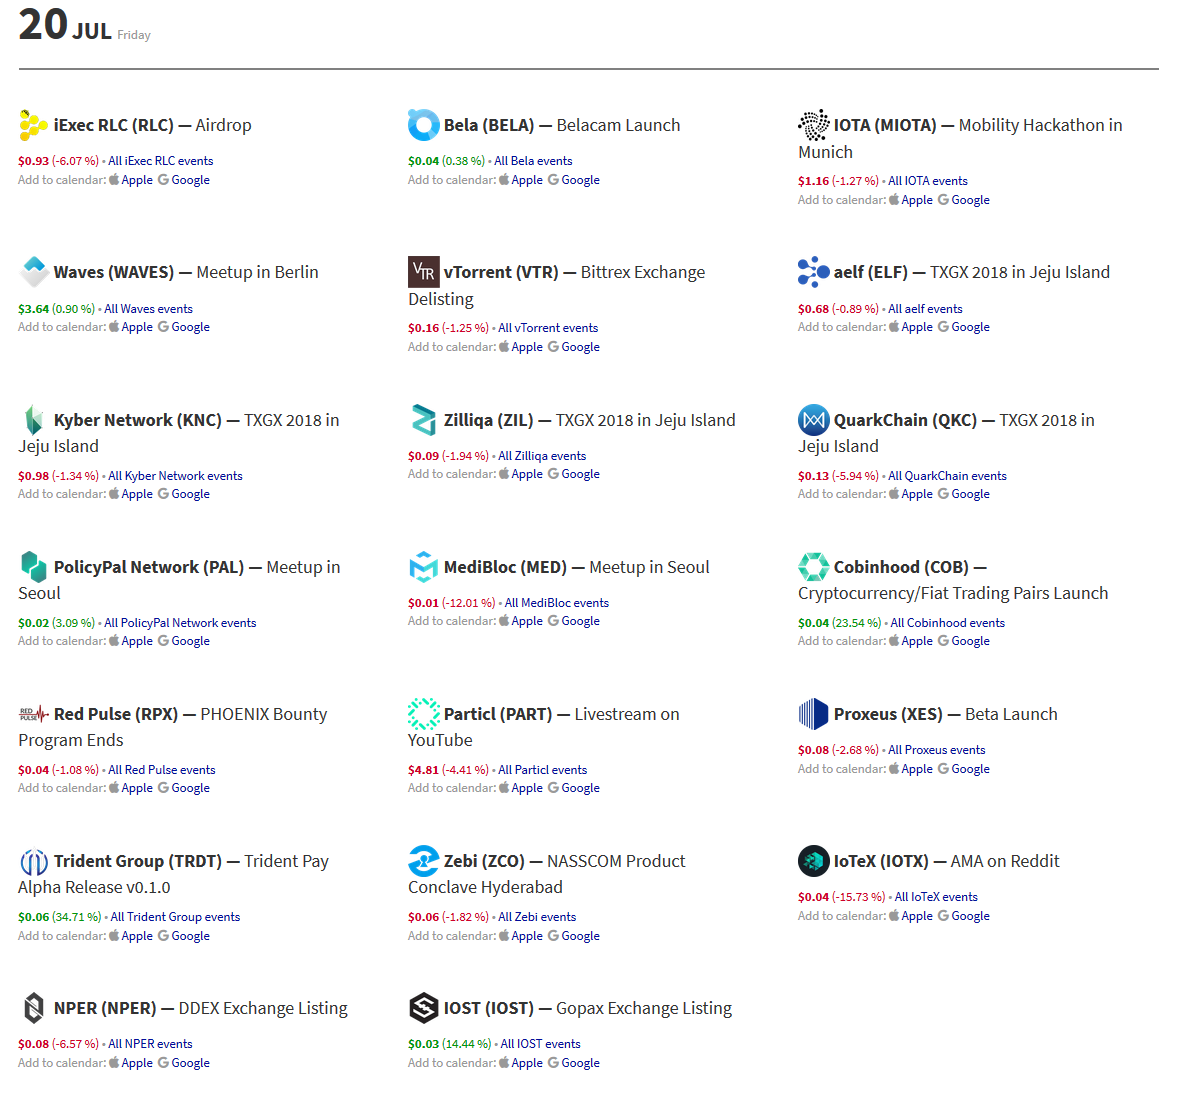Click the Red Pulse (RPX) event title
The image size is (1185, 1107).
tap(116, 714)
